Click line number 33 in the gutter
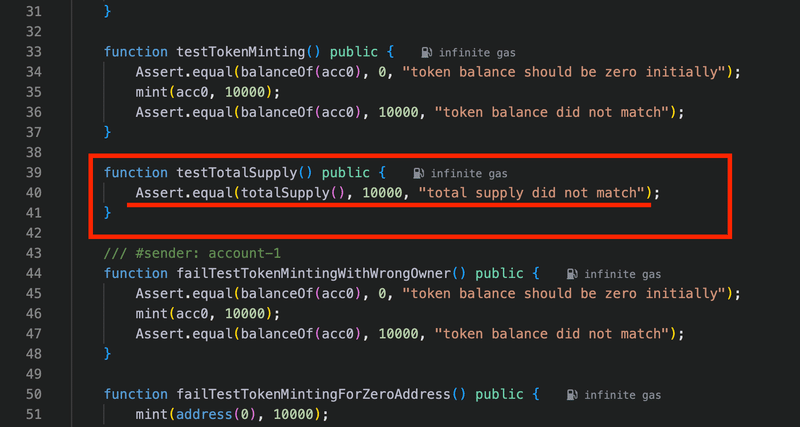Image resolution: width=800 pixels, height=427 pixels. (x=33, y=52)
